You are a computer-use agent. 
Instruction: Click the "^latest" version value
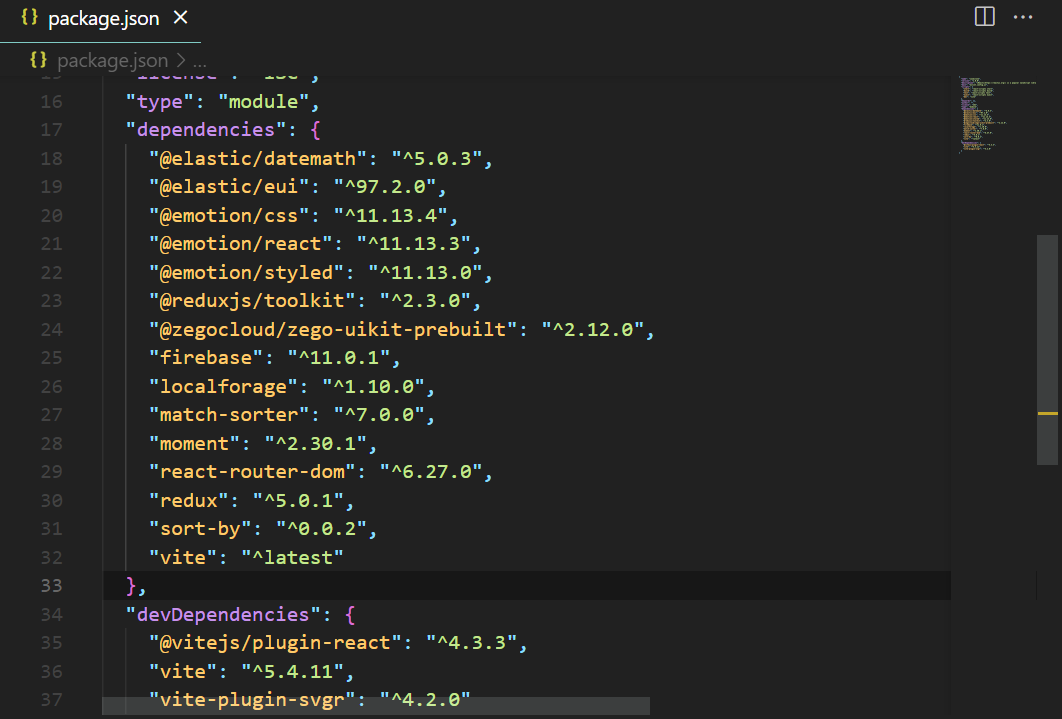coord(292,557)
